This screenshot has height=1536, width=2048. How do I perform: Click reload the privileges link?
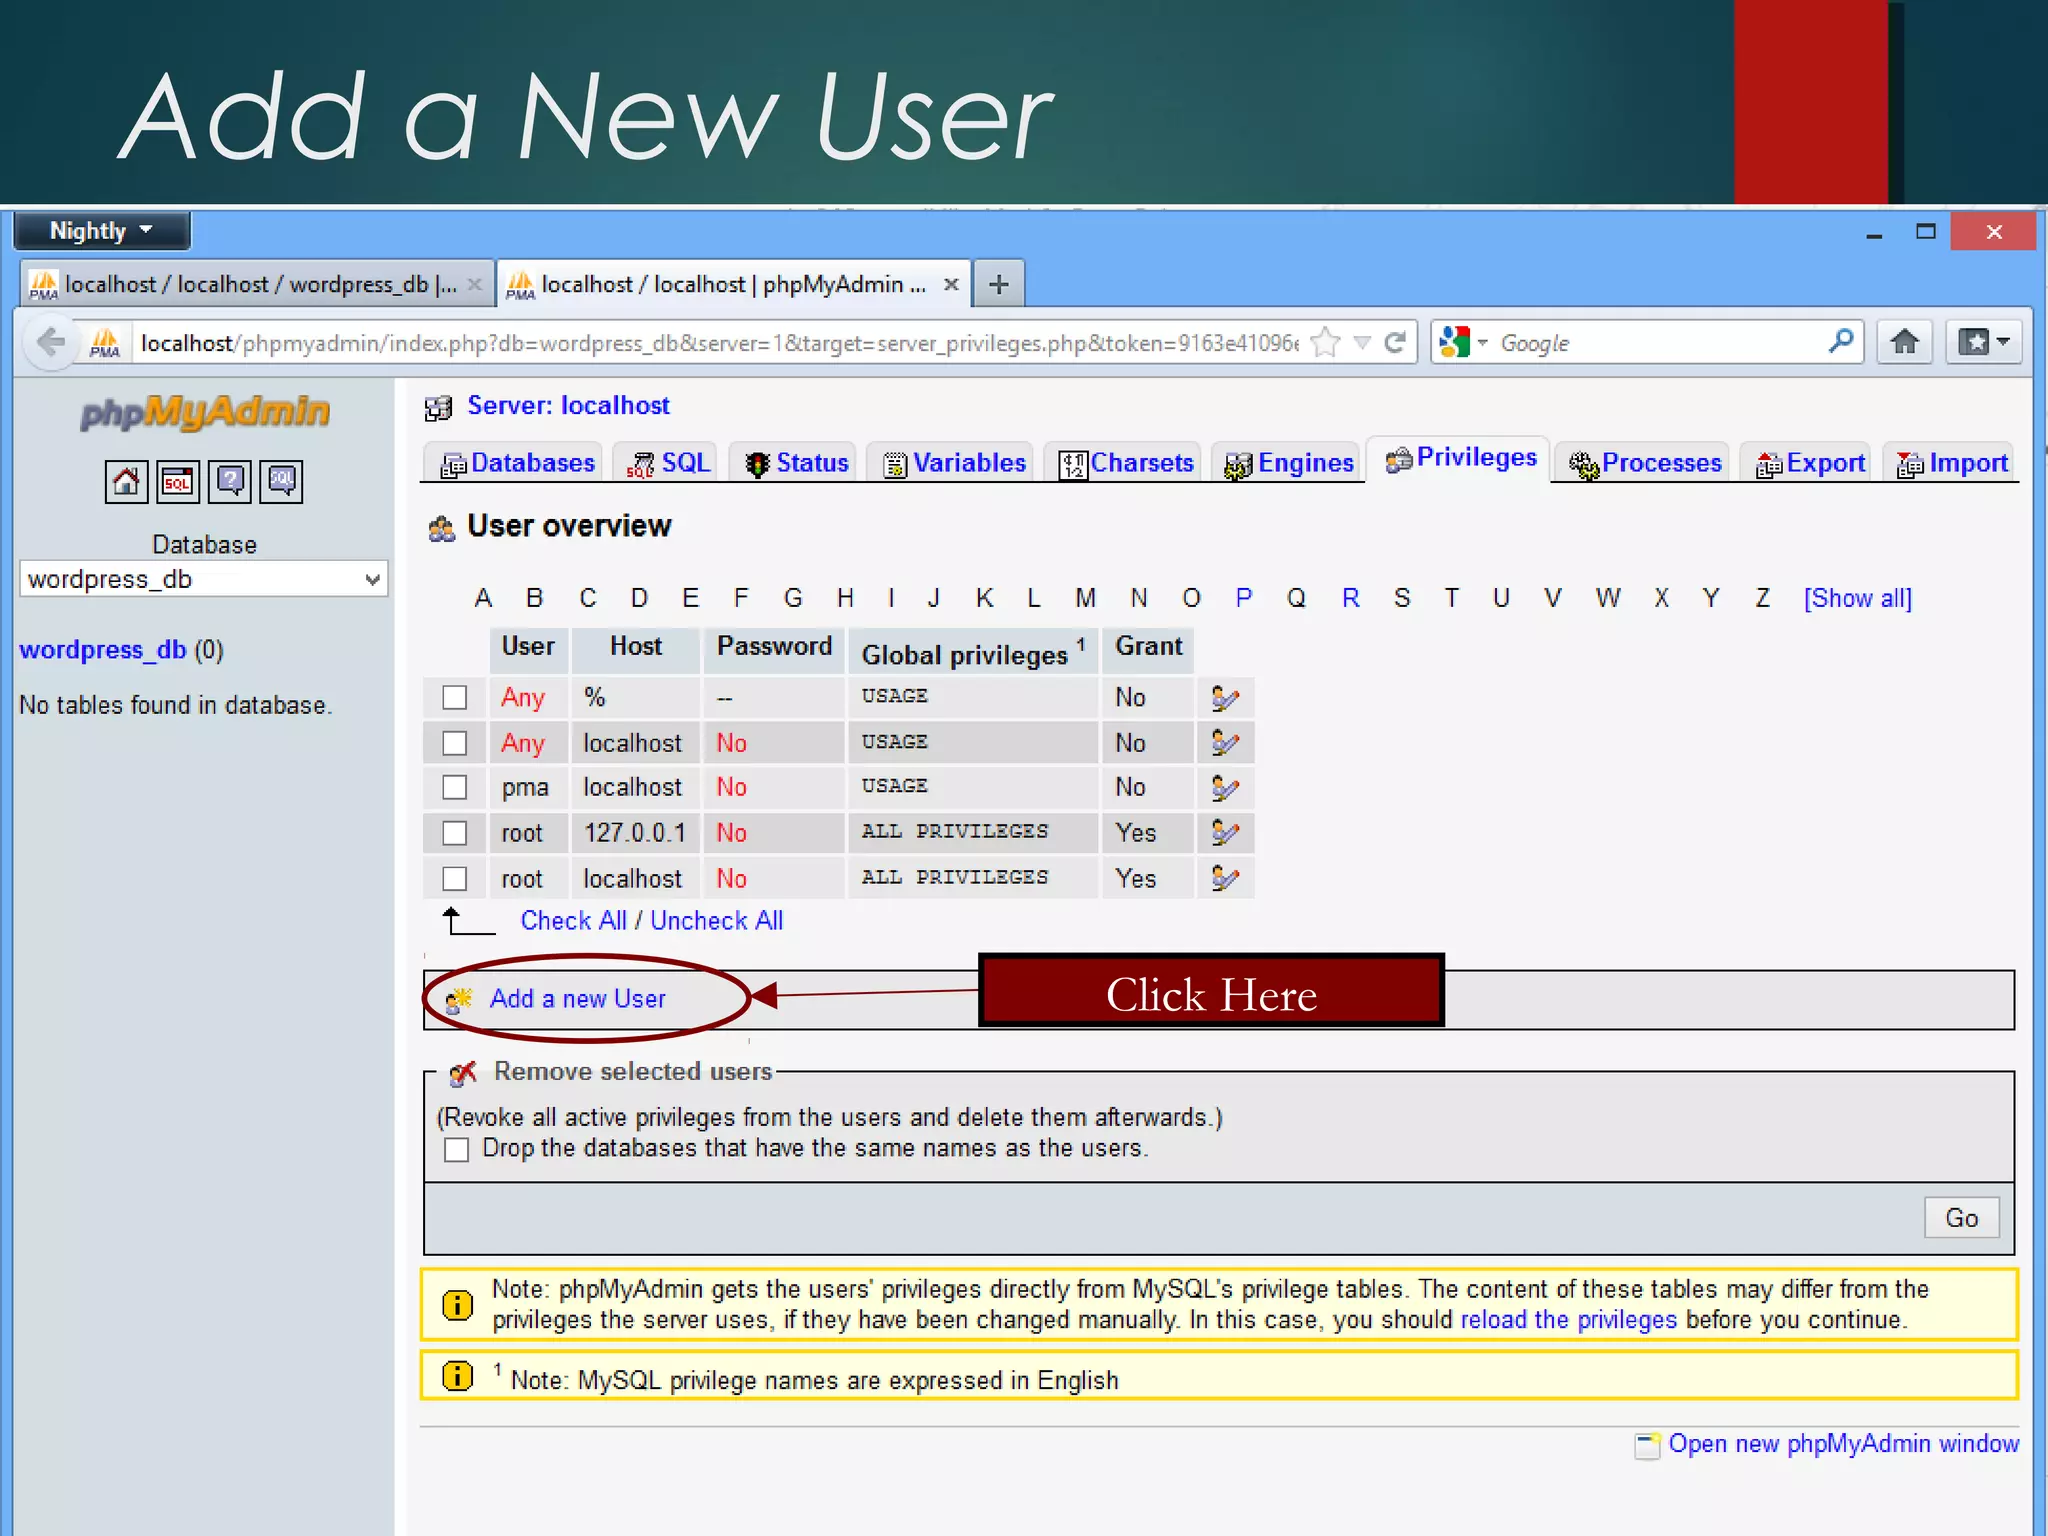pos(1569,1320)
